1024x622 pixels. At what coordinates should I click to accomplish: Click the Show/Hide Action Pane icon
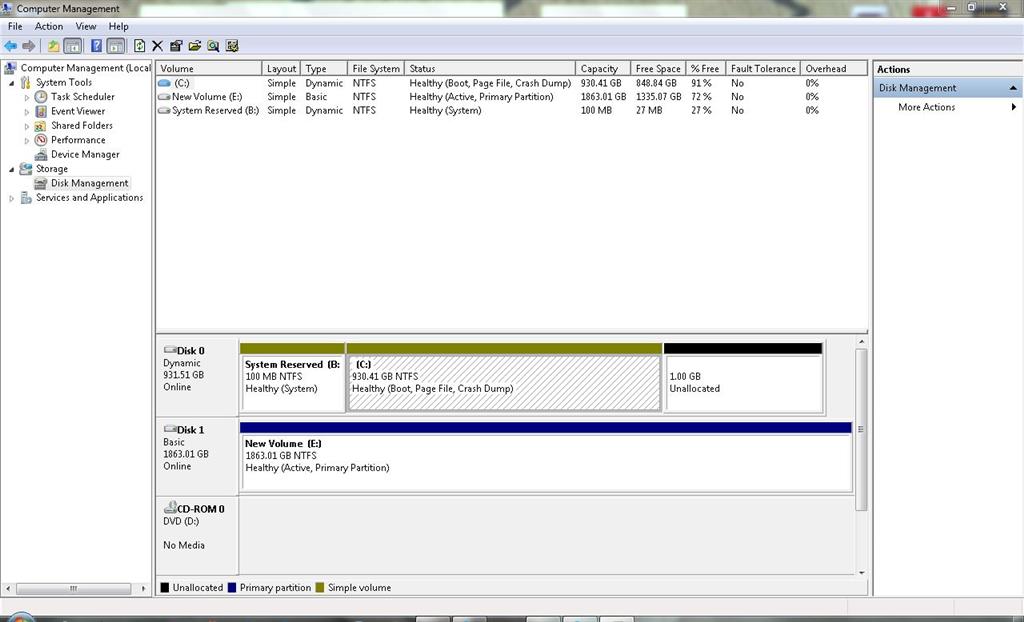(x=118, y=45)
